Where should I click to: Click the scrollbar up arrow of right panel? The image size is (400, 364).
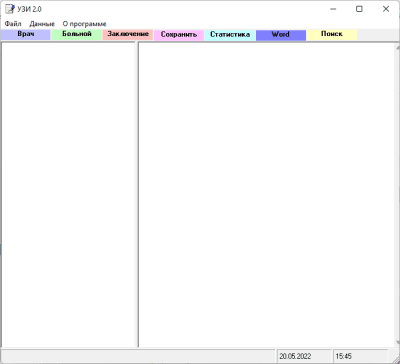397,47
